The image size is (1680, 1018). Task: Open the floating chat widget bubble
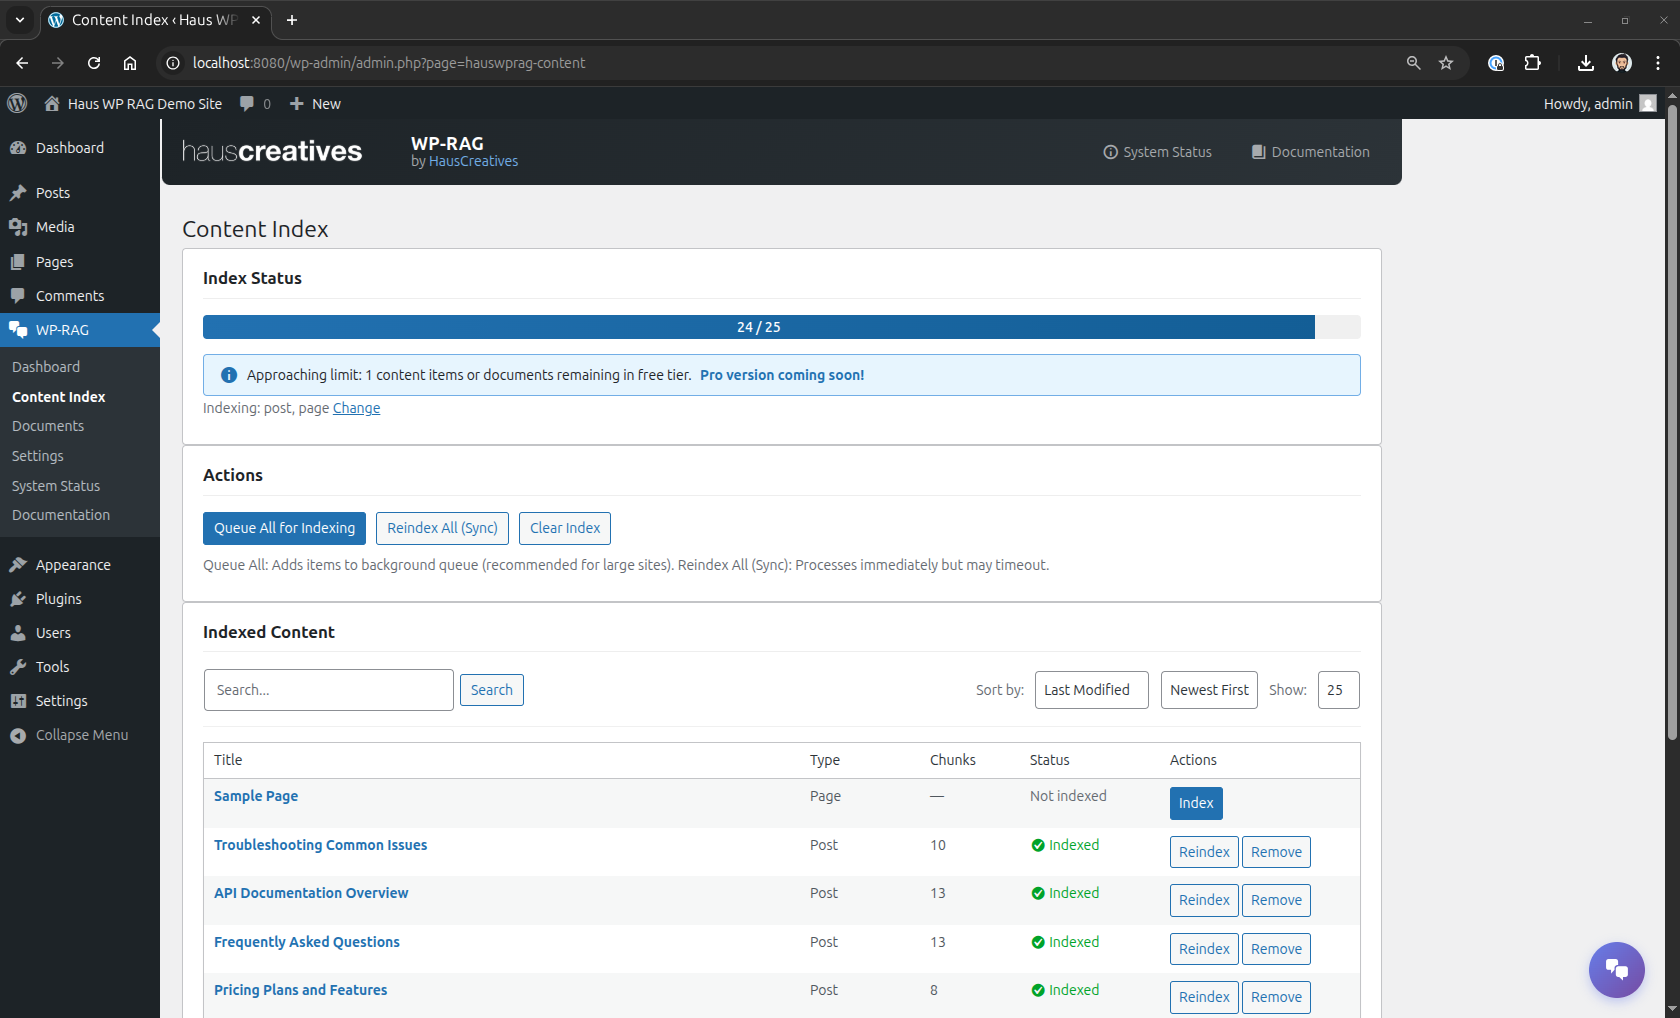click(1617, 970)
